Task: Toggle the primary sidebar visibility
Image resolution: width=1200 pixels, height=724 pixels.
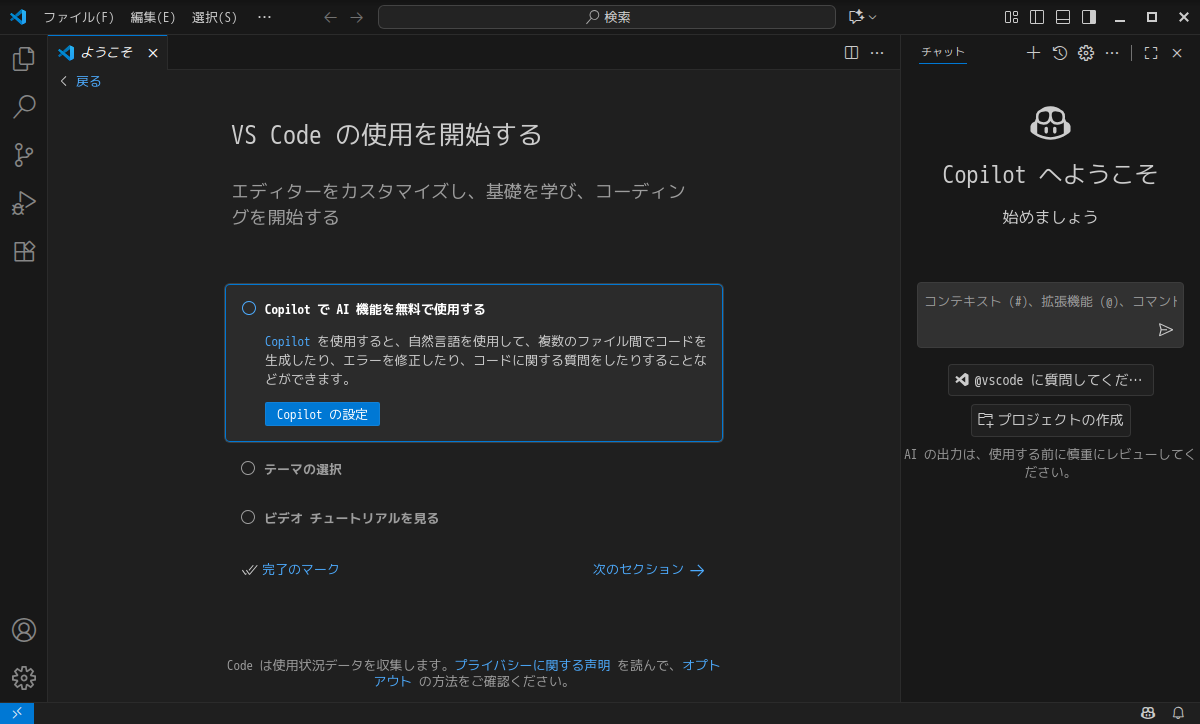Action: click(x=1037, y=17)
